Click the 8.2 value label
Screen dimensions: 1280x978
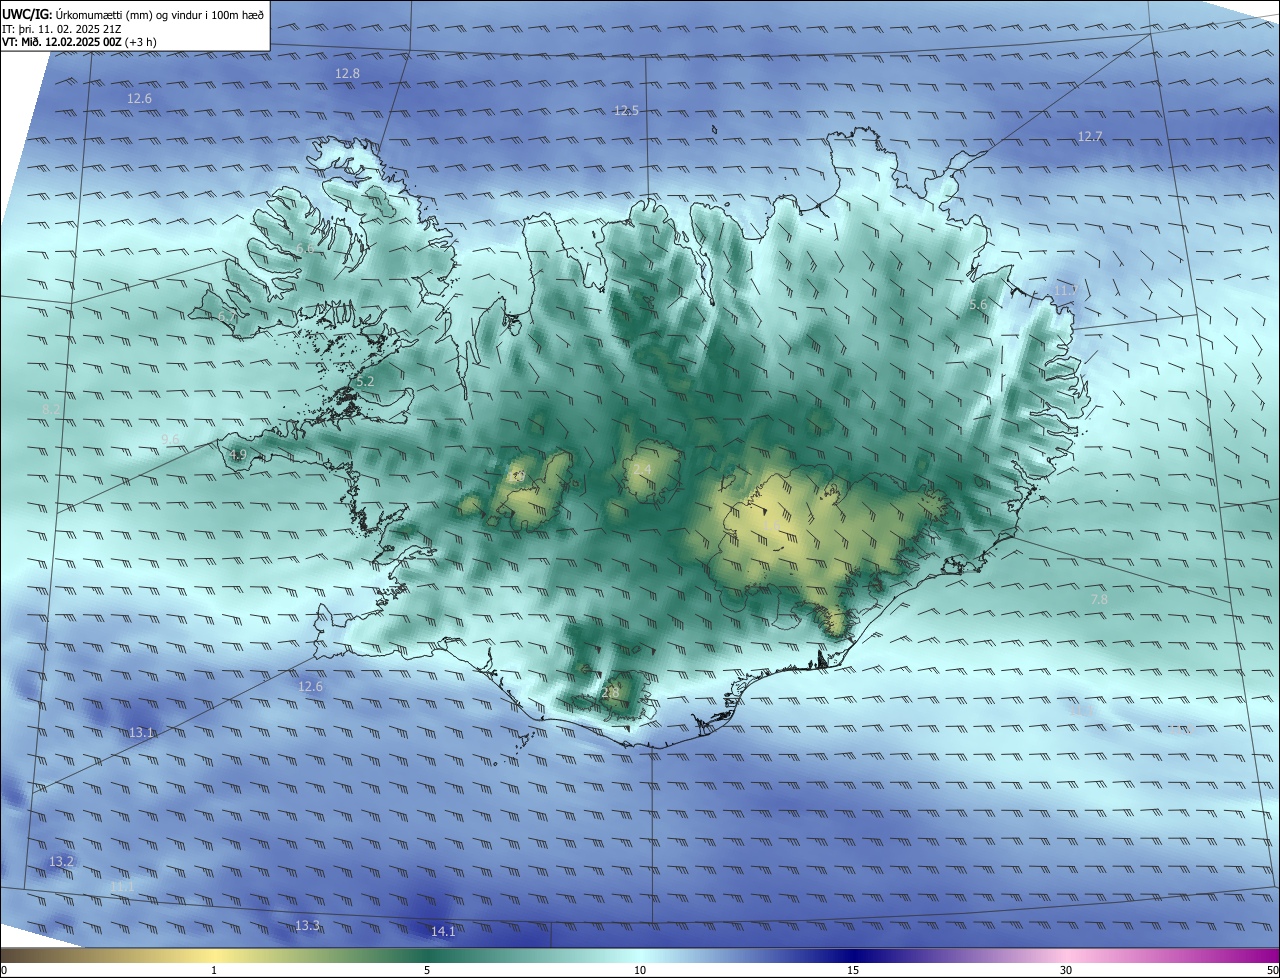coord(51,410)
